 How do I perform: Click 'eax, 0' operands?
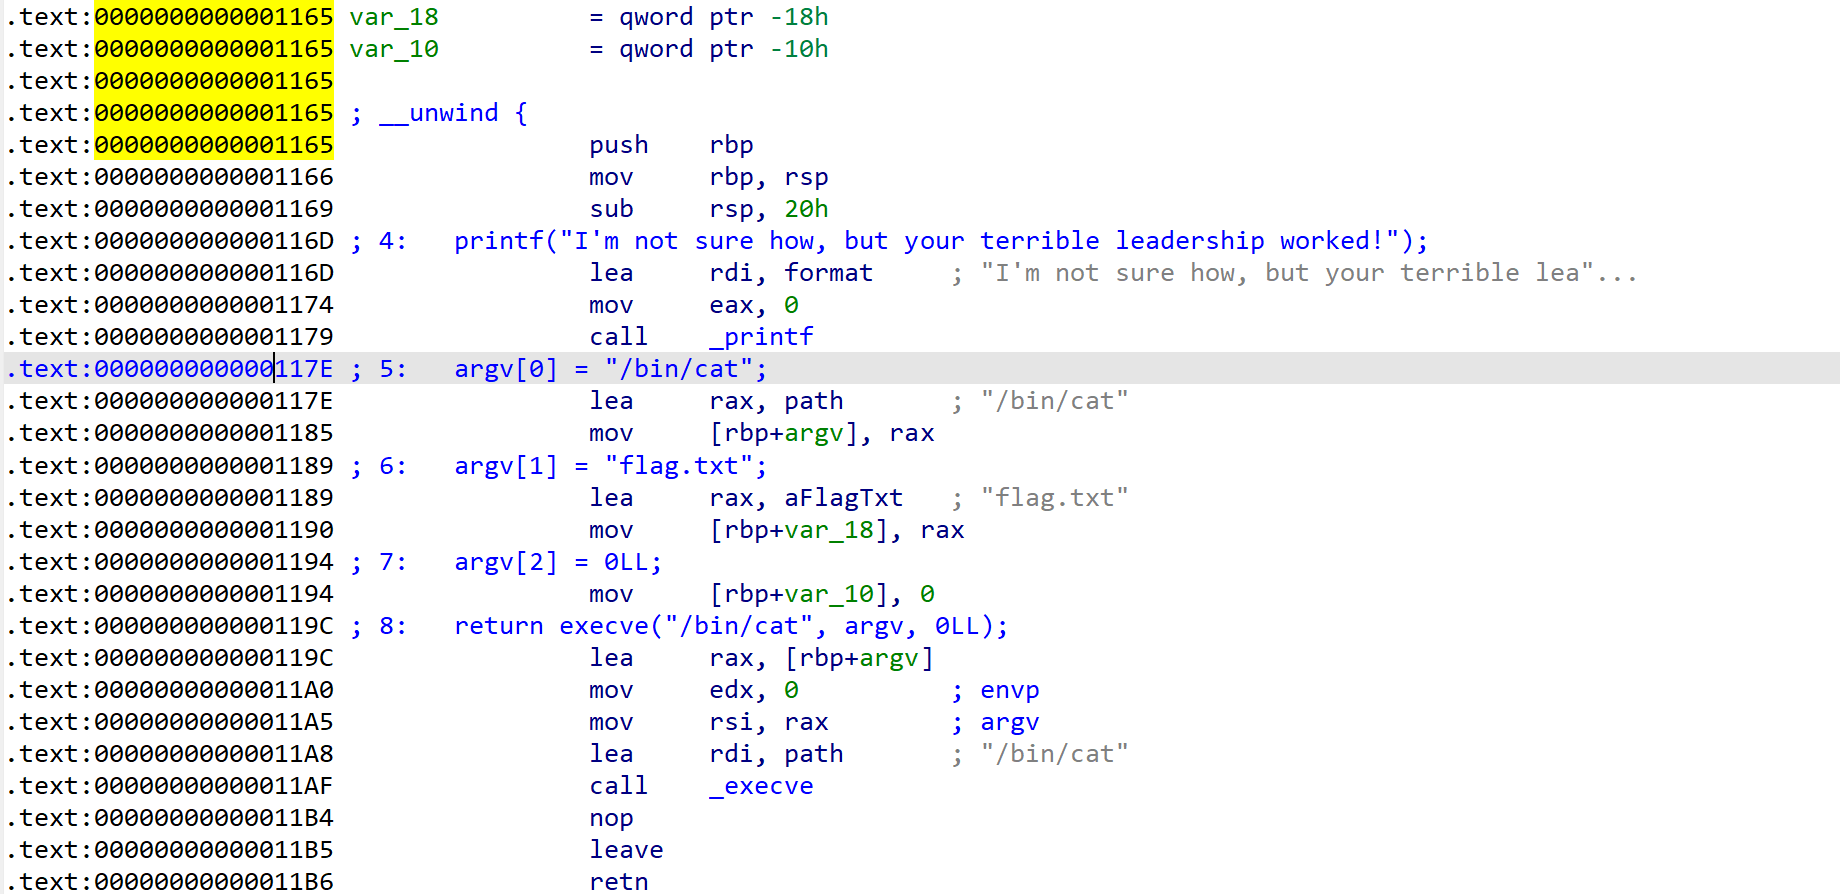pos(753,305)
